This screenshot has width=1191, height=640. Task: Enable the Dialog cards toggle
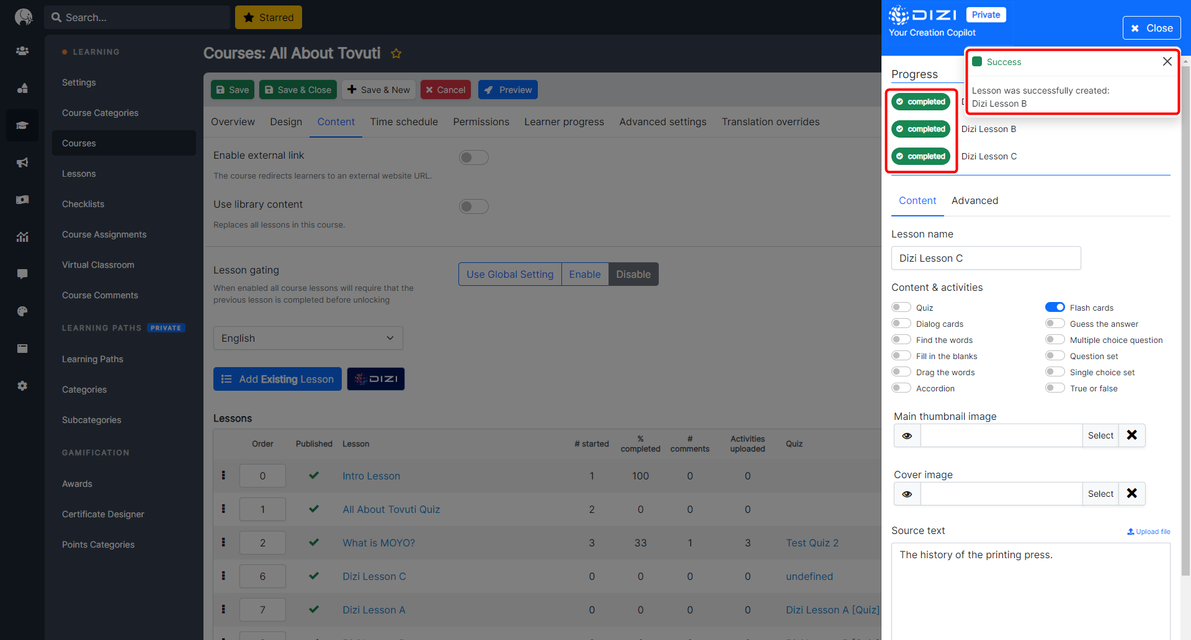pos(901,323)
